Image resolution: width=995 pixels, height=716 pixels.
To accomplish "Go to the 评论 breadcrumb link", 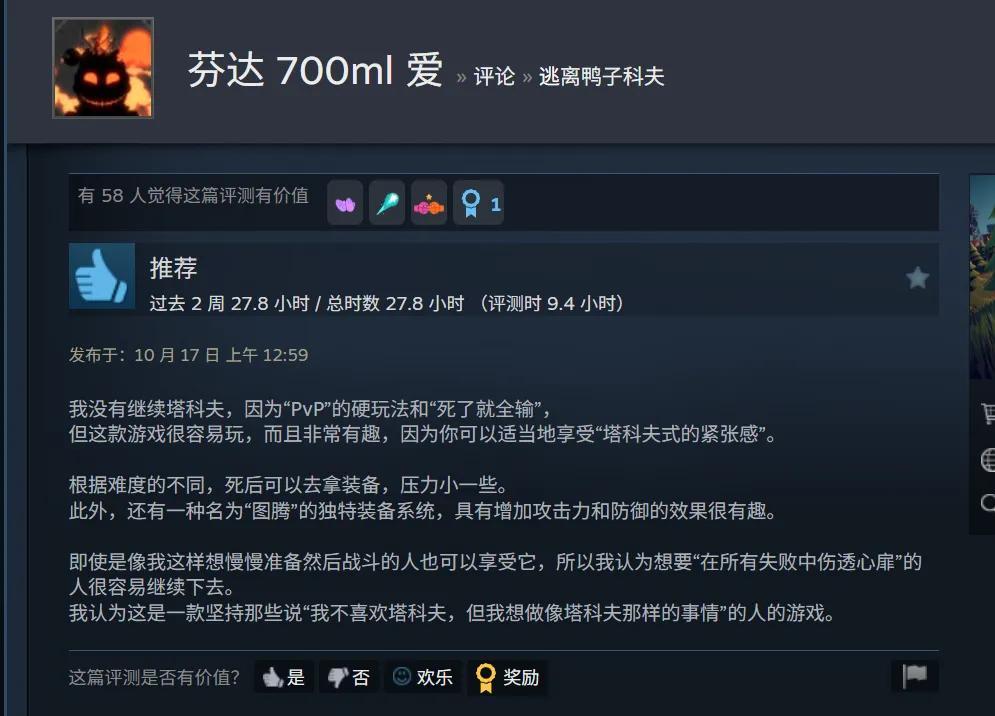I will click(x=494, y=77).
